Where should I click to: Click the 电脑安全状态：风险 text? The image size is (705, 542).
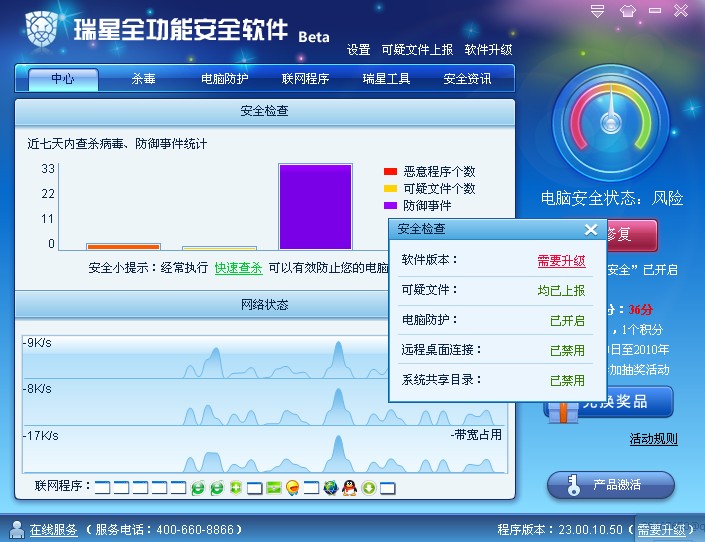click(x=612, y=198)
